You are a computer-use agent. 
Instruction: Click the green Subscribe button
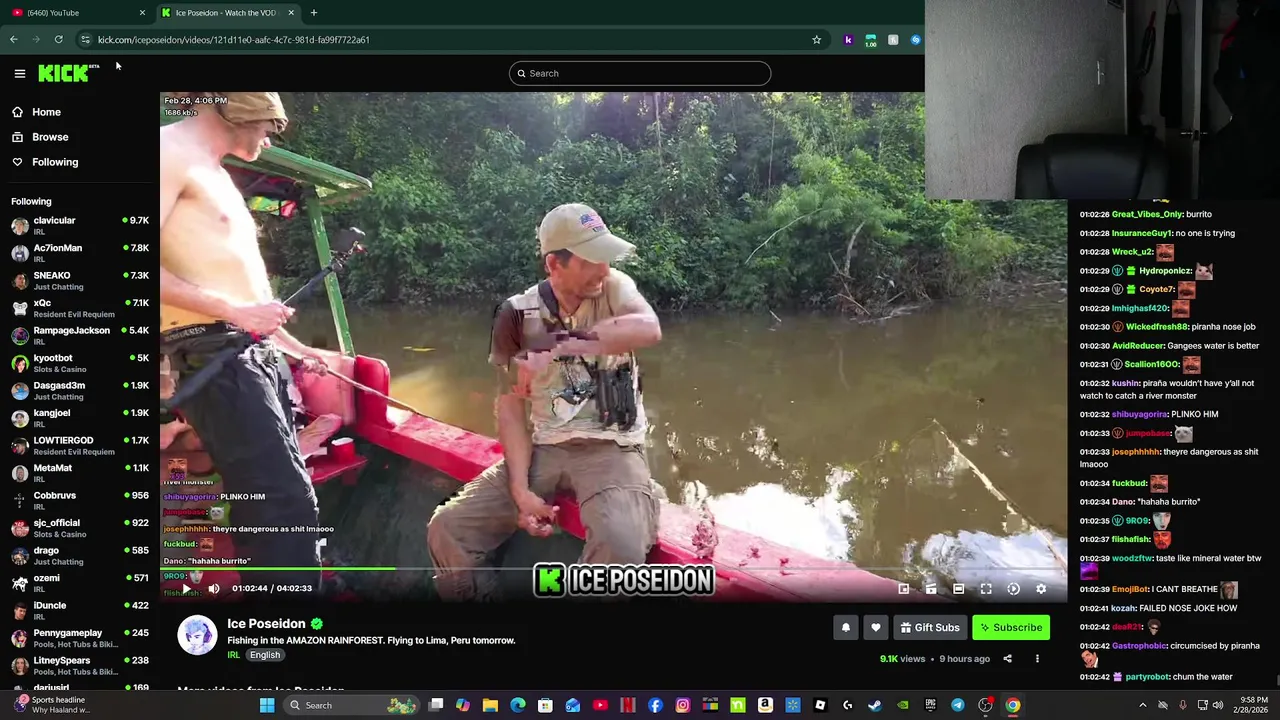[1011, 628]
